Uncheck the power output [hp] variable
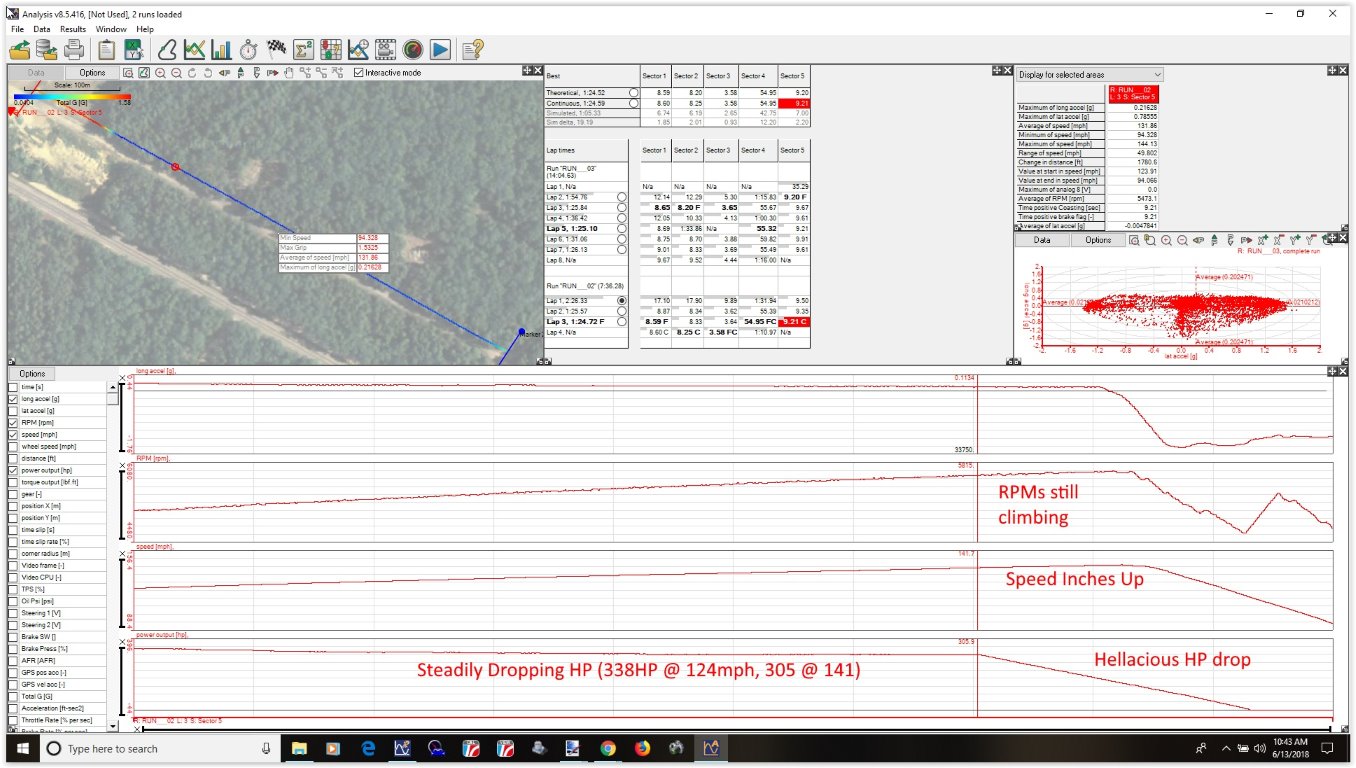This screenshot has width=1356, height=768. (x=12, y=470)
